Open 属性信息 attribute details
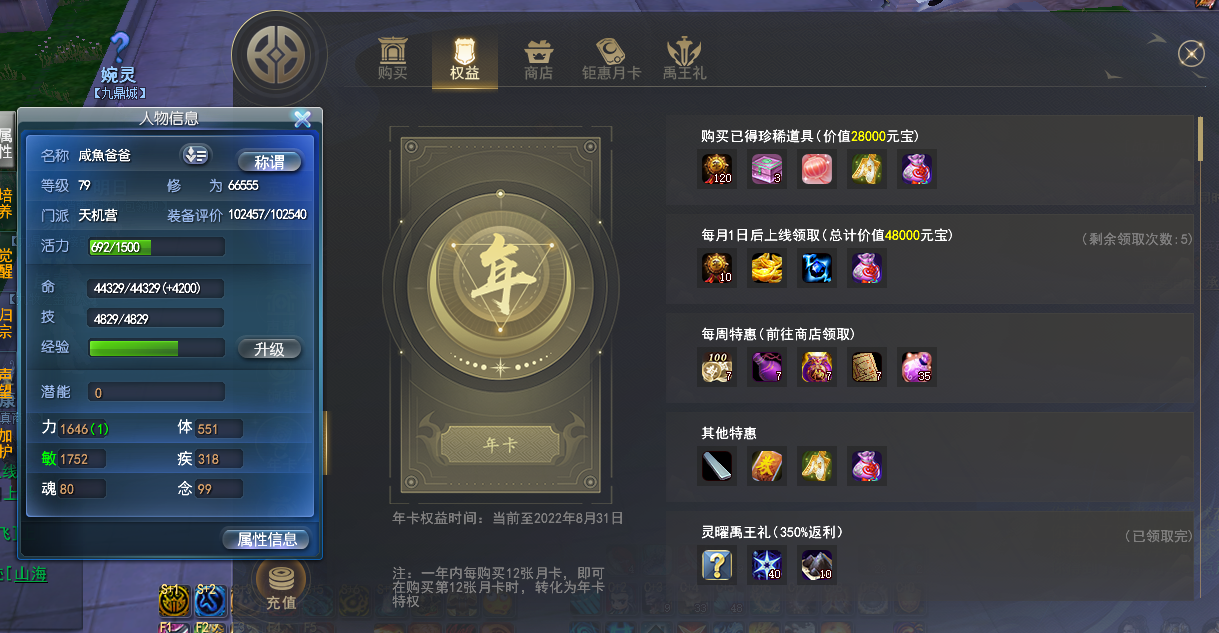Image resolution: width=1219 pixels, height=633 pixels. point(266,539)
